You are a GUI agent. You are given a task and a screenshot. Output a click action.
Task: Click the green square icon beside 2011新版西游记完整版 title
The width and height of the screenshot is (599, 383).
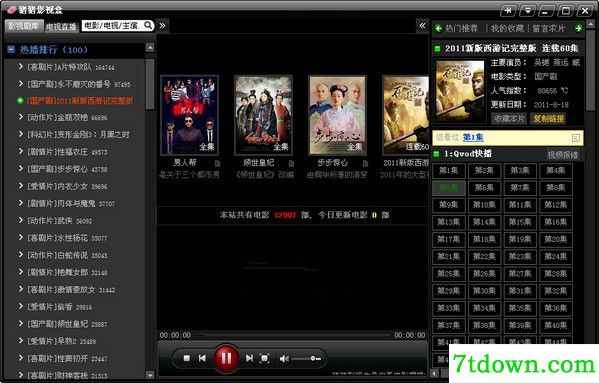pyautogui.click(x=437, y=48)
